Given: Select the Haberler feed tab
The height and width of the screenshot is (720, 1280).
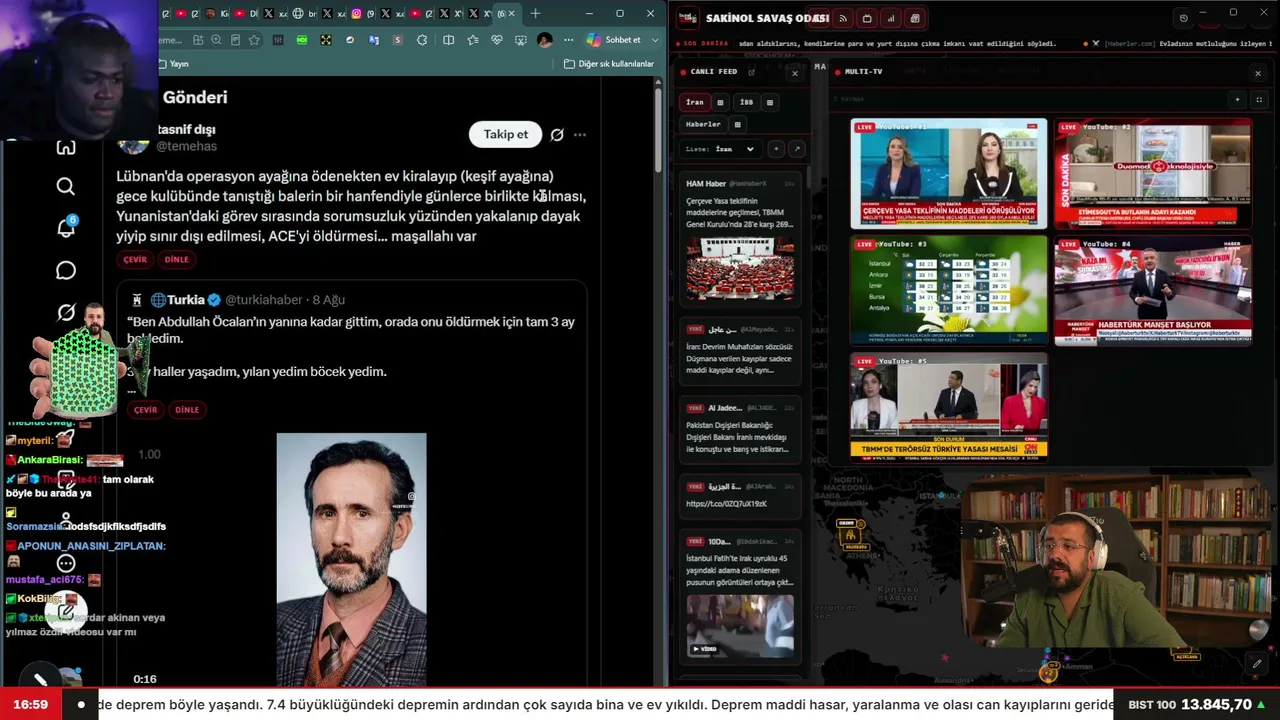Looking at the screenshot, I should point(703,124).
